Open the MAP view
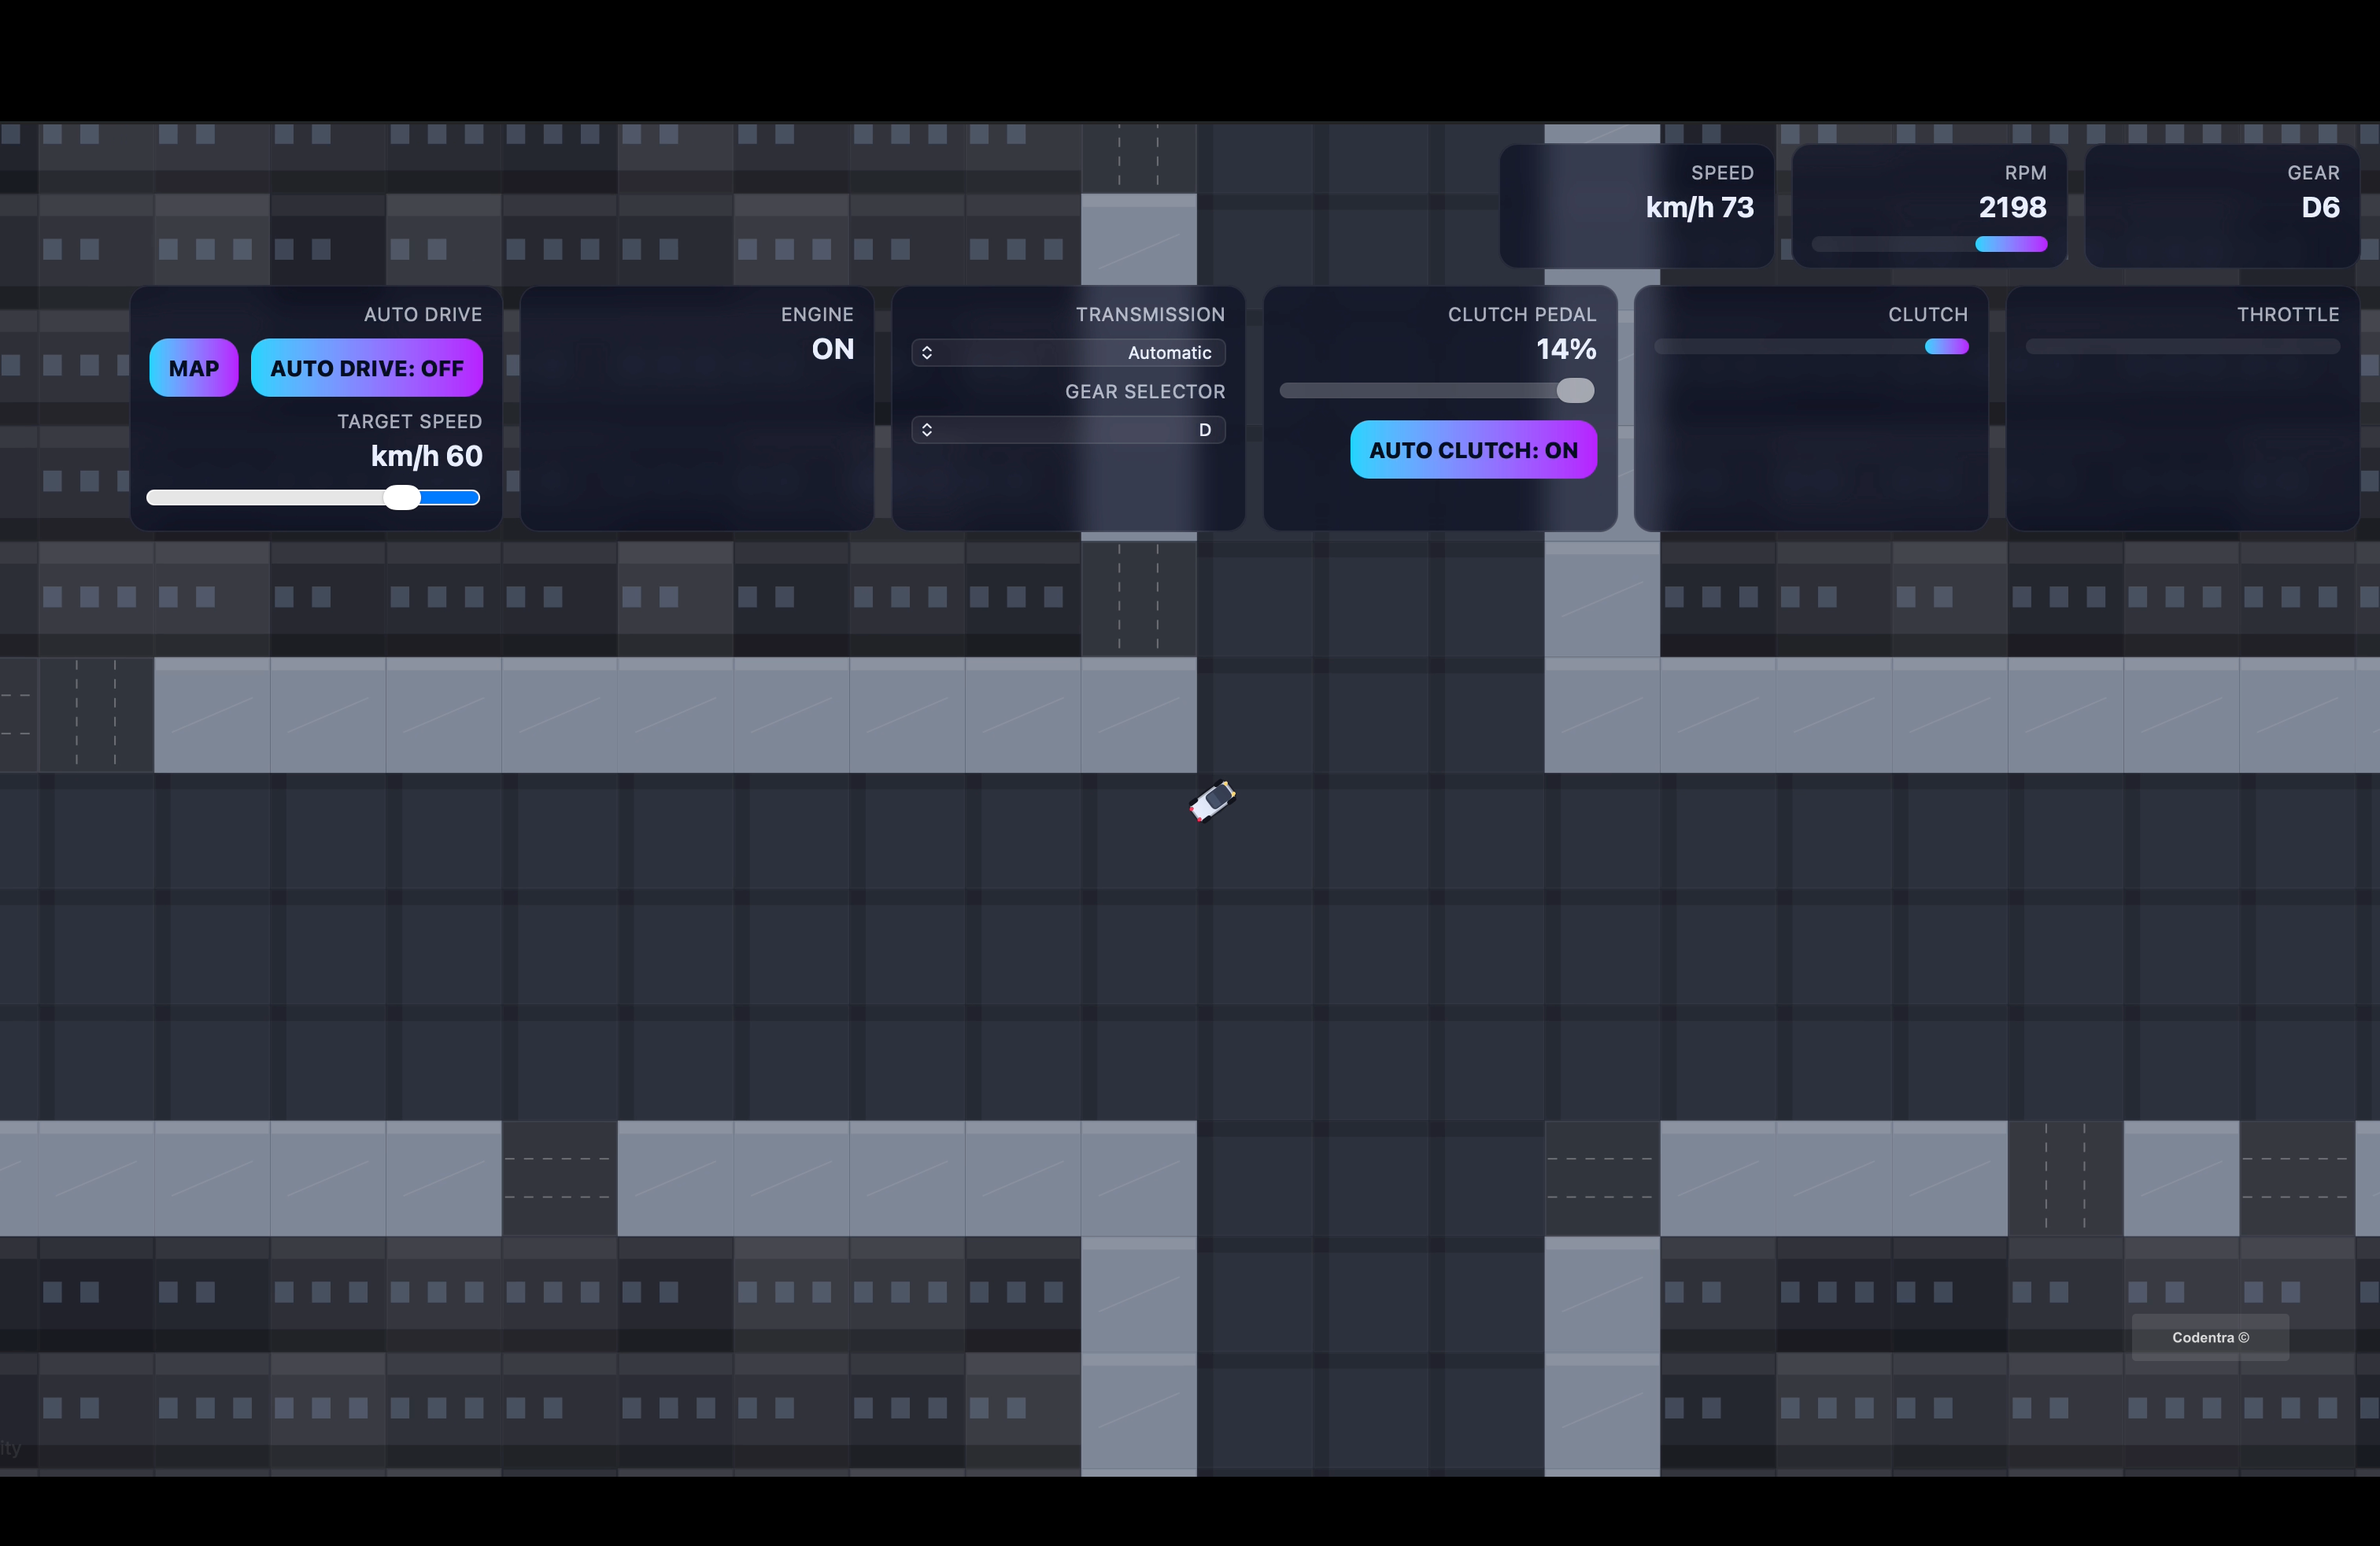Screen dimensions: 2380x1546 194,368
